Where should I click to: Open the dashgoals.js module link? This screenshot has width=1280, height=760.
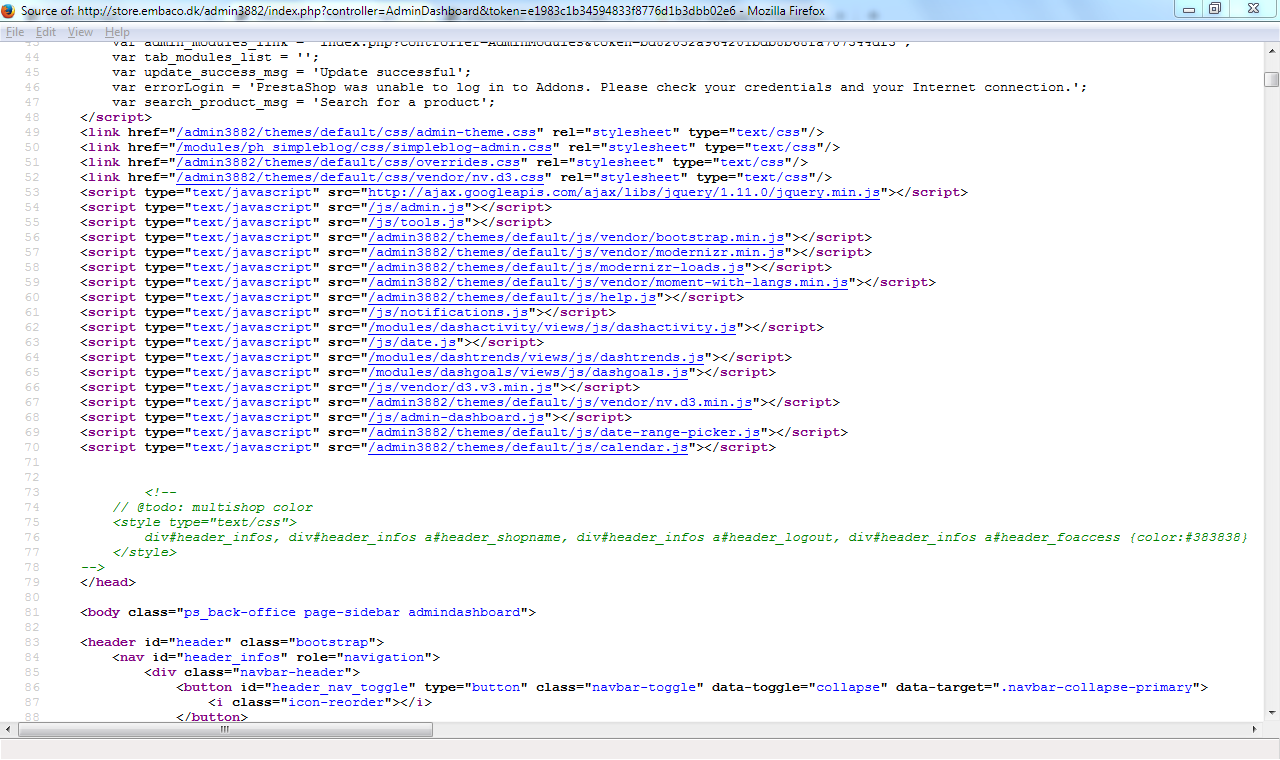pos(528,372)
